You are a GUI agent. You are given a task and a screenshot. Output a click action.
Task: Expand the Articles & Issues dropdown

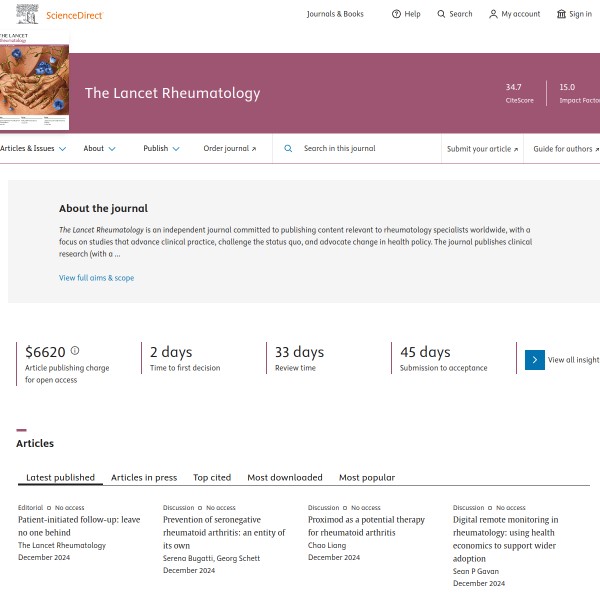tap(34, 149)
